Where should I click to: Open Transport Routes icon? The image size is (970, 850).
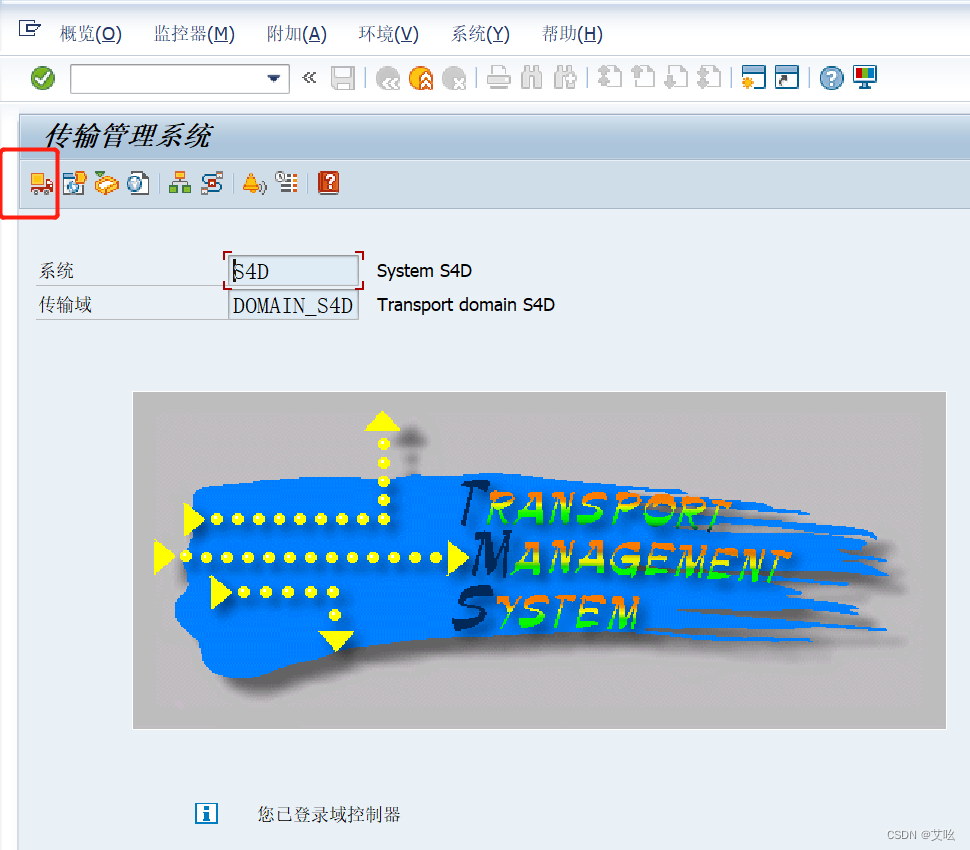click(x=212, y=183)
